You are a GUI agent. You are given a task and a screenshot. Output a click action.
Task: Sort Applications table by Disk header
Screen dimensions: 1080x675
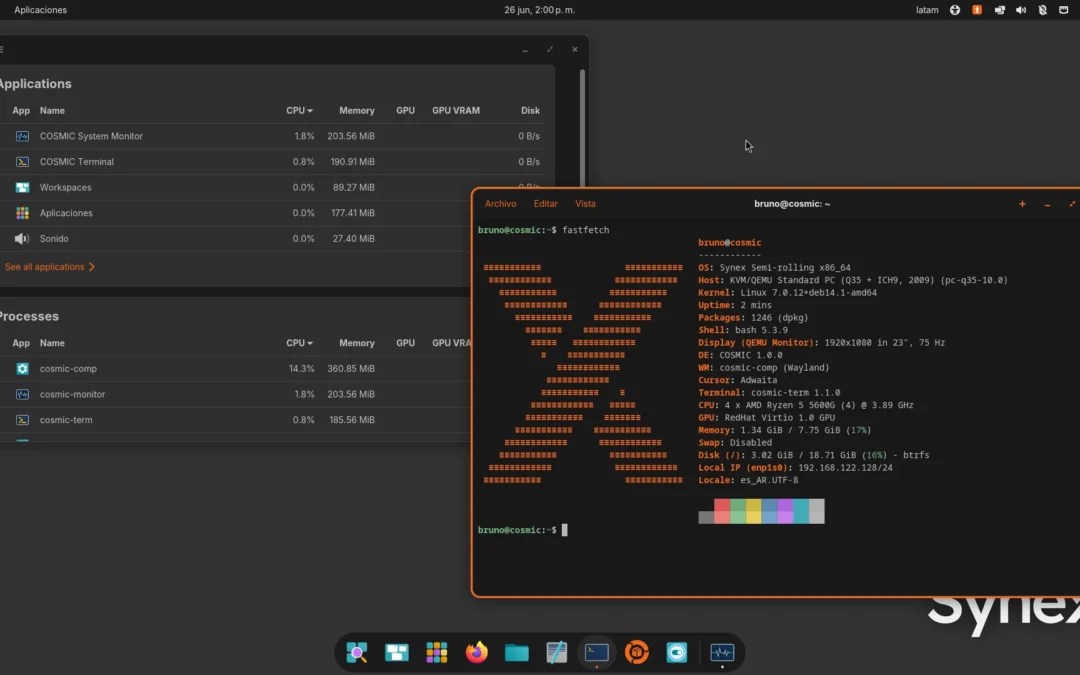tap(530, 110)
